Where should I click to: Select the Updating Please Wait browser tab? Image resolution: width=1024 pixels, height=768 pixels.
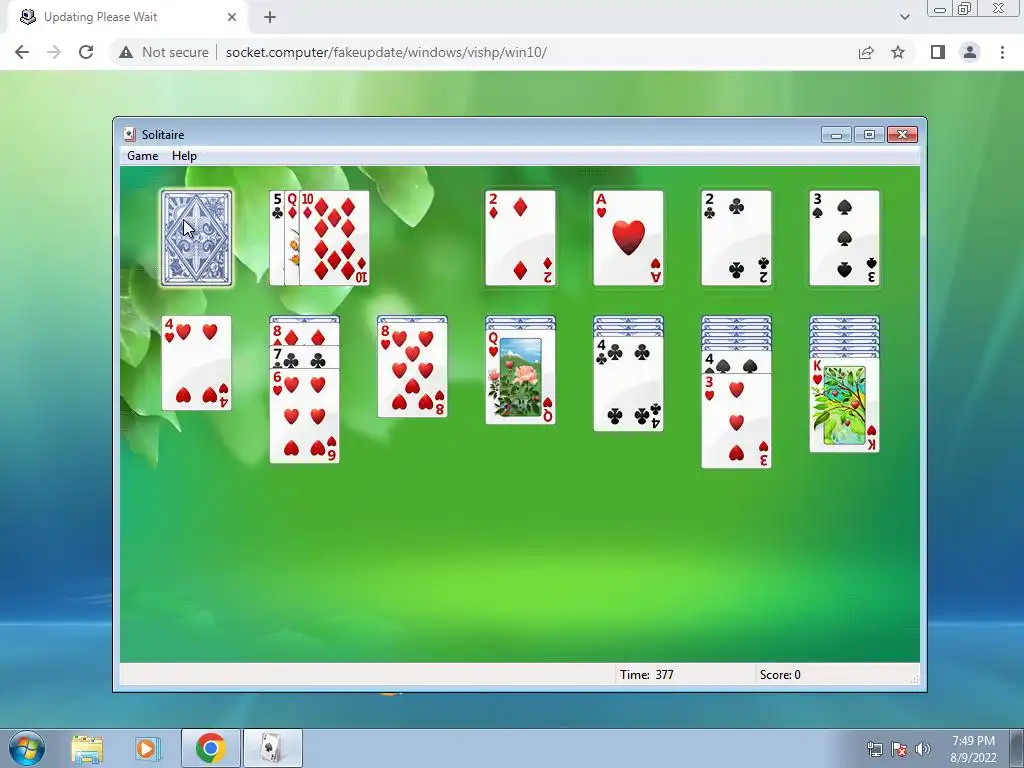coord(127,17)
